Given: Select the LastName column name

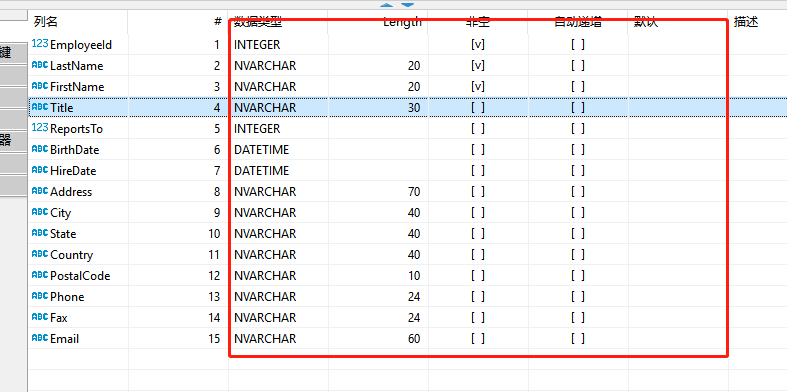Looking at the screenshot, I should [77, 66].
